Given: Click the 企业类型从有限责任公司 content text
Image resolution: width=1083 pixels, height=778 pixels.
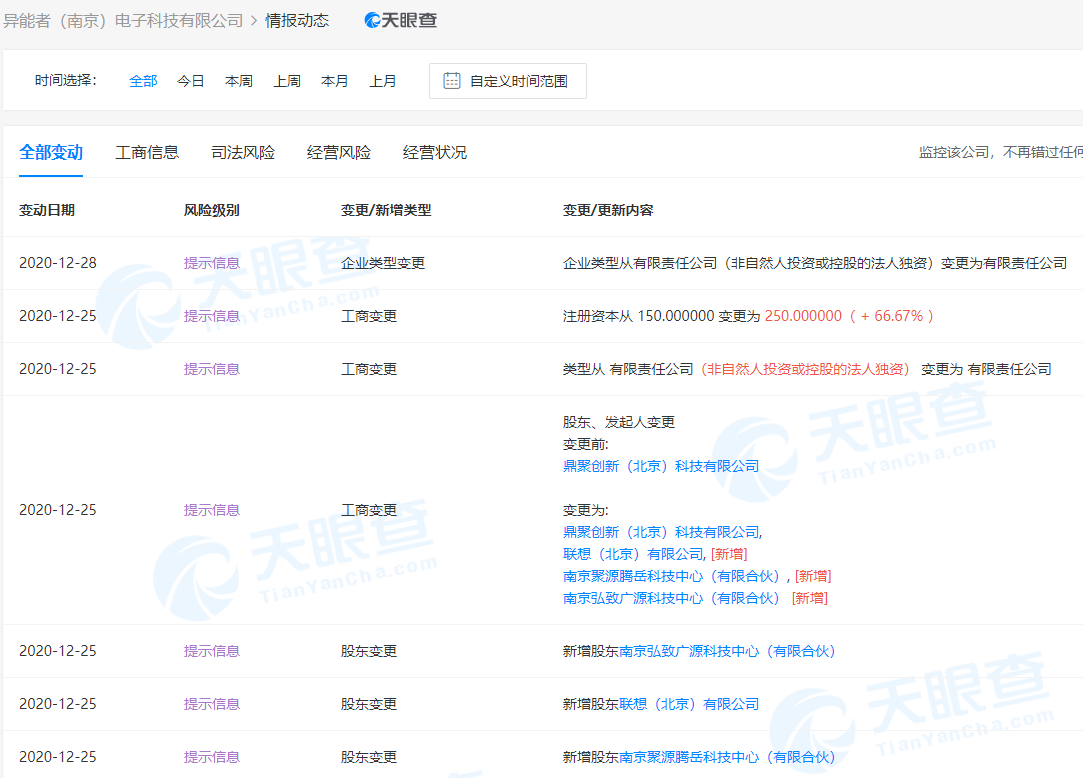Looking at the screenshot, I should coord(815,263).
